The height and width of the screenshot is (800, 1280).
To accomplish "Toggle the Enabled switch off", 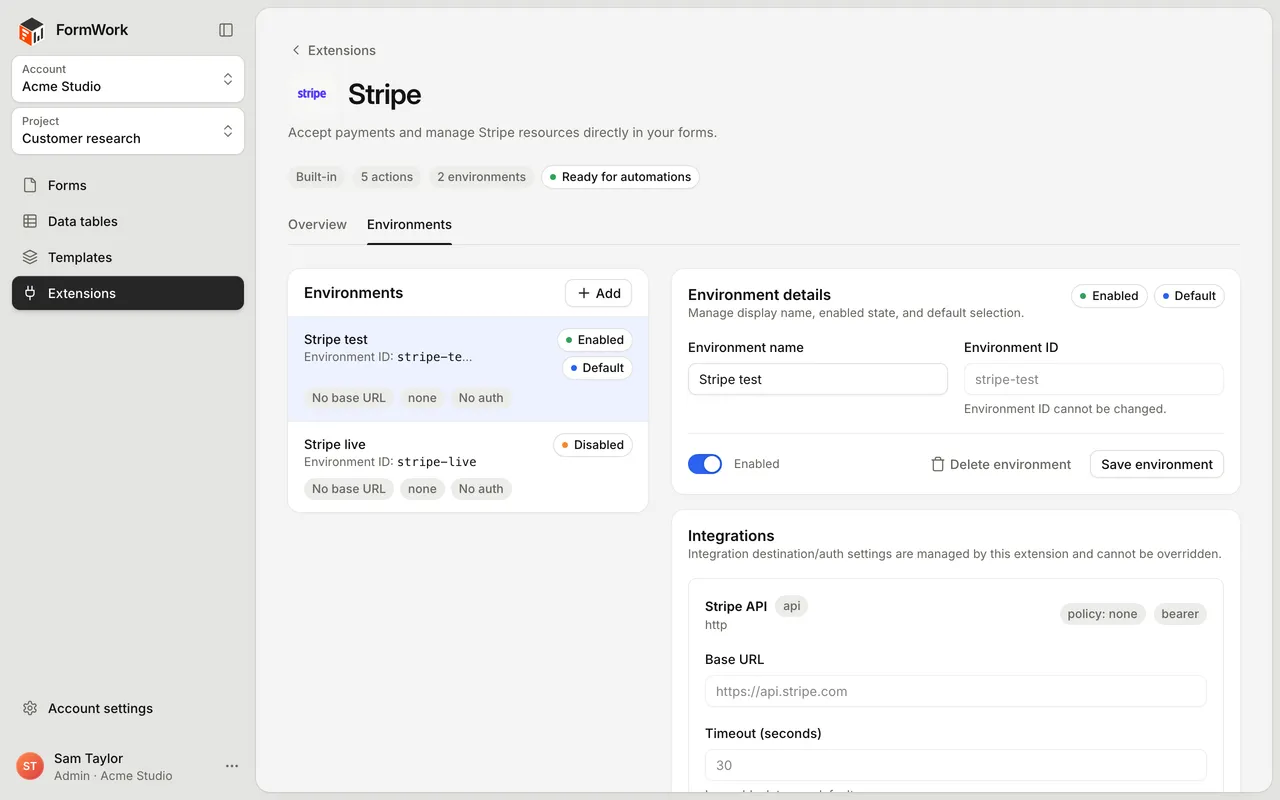I will point(705,464).
